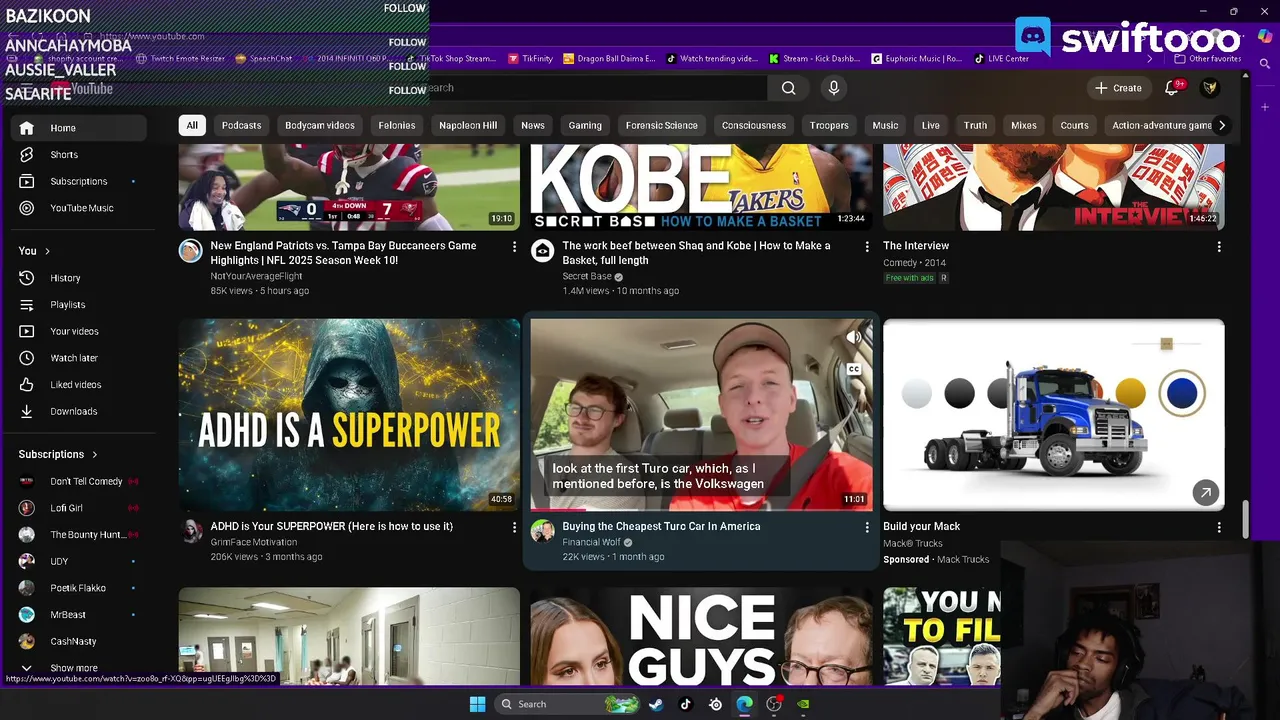Select the Gaming filter chip

click(585, 125)
